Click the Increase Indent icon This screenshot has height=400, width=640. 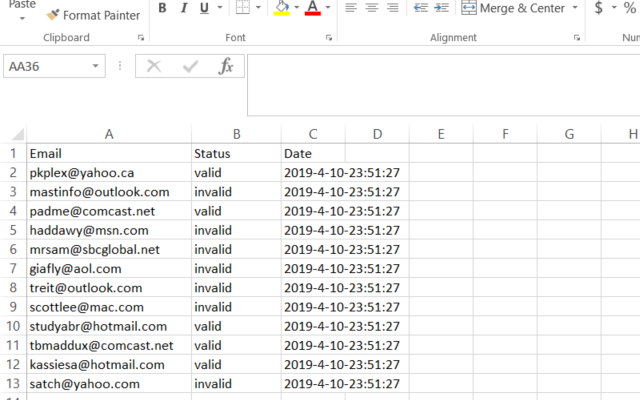[x=442, y=8]
